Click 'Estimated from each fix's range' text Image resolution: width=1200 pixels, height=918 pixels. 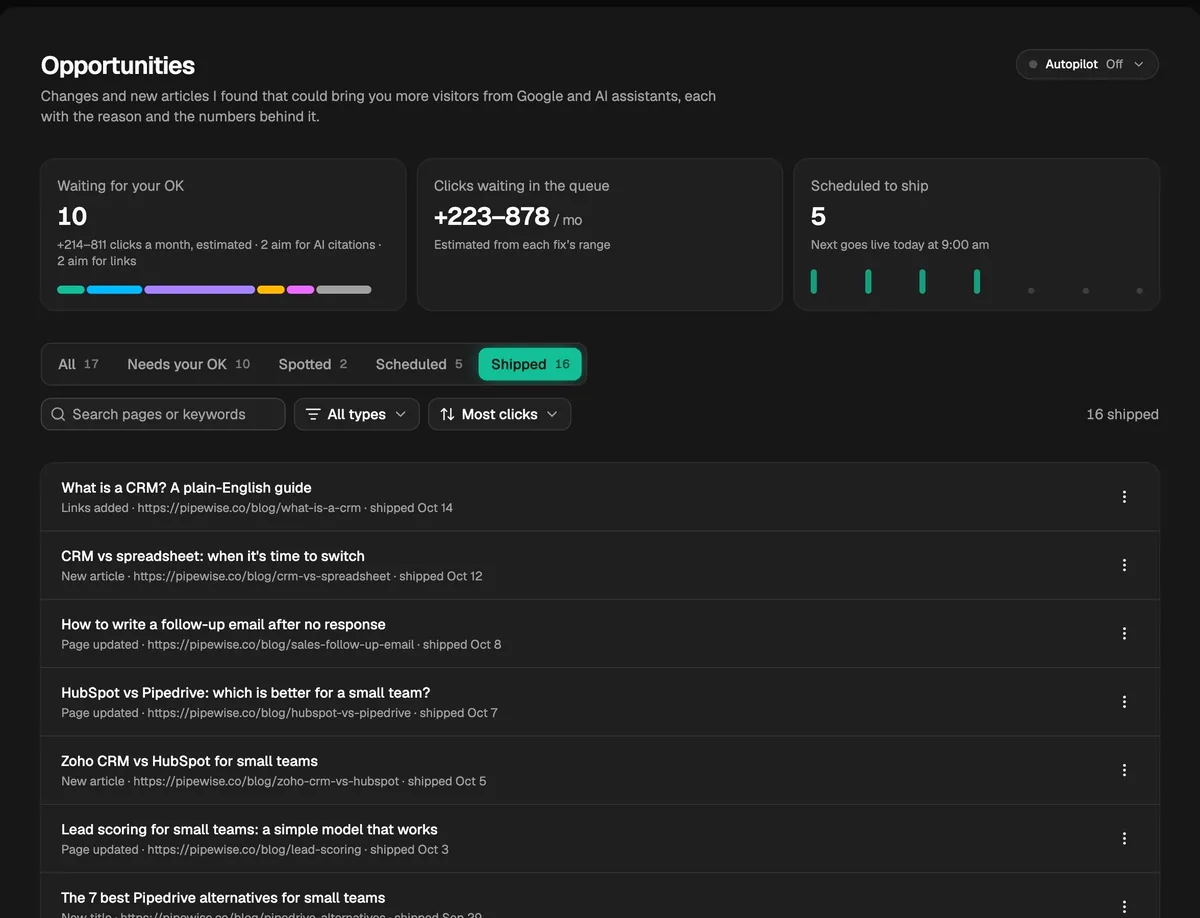(522, 245)
